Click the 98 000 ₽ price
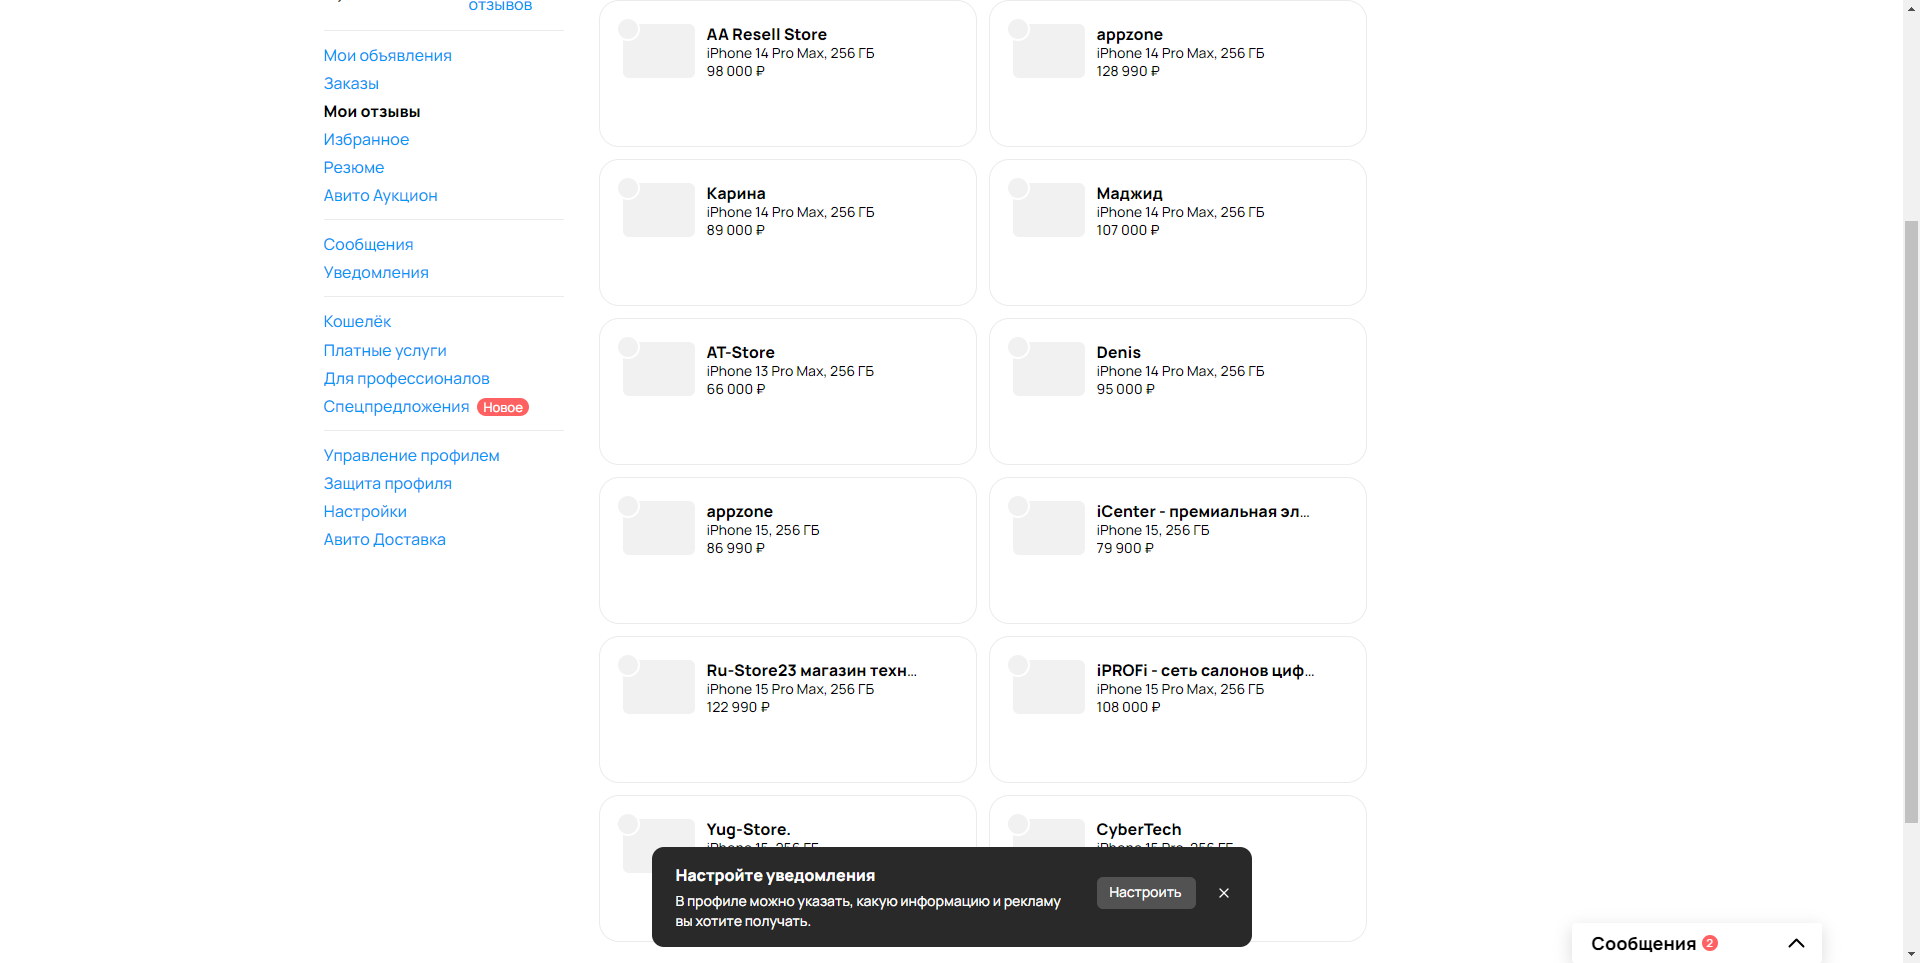This screenshot has height=963, width=1920. pos(736,71)
